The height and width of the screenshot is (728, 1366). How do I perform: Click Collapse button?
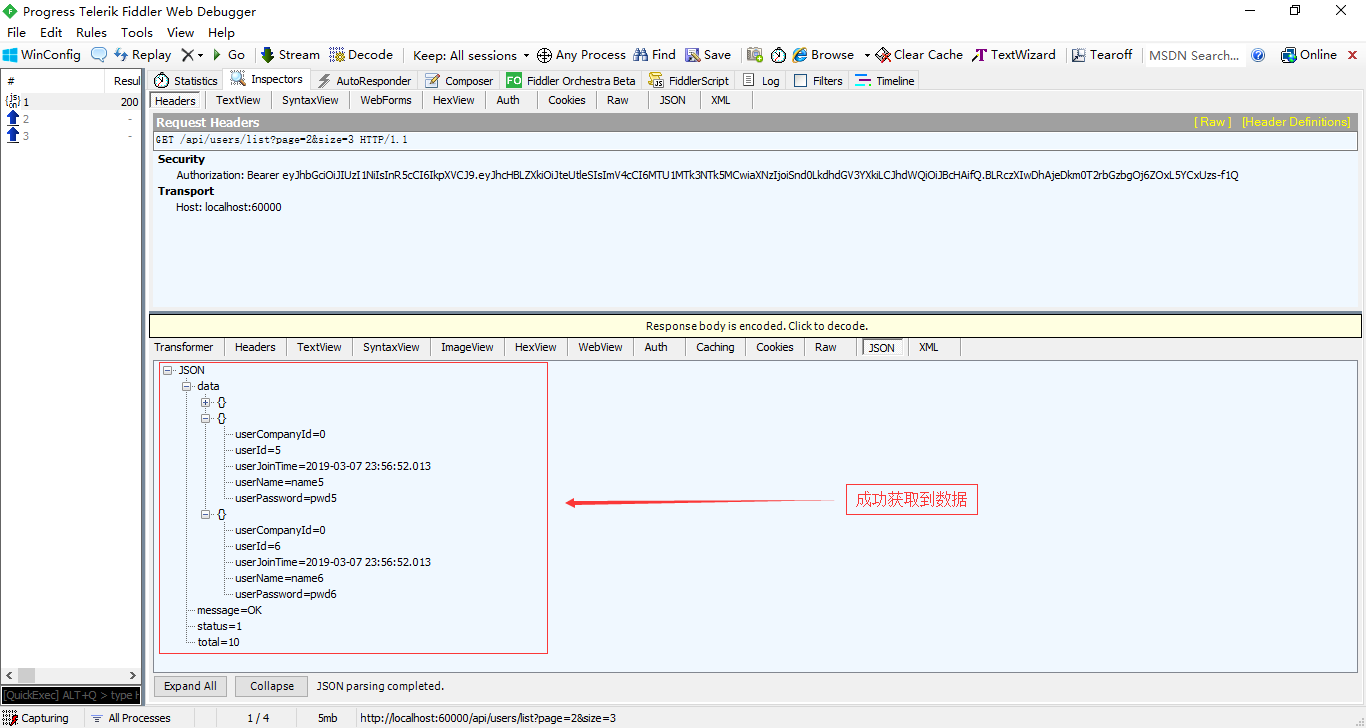pos(272,686)
